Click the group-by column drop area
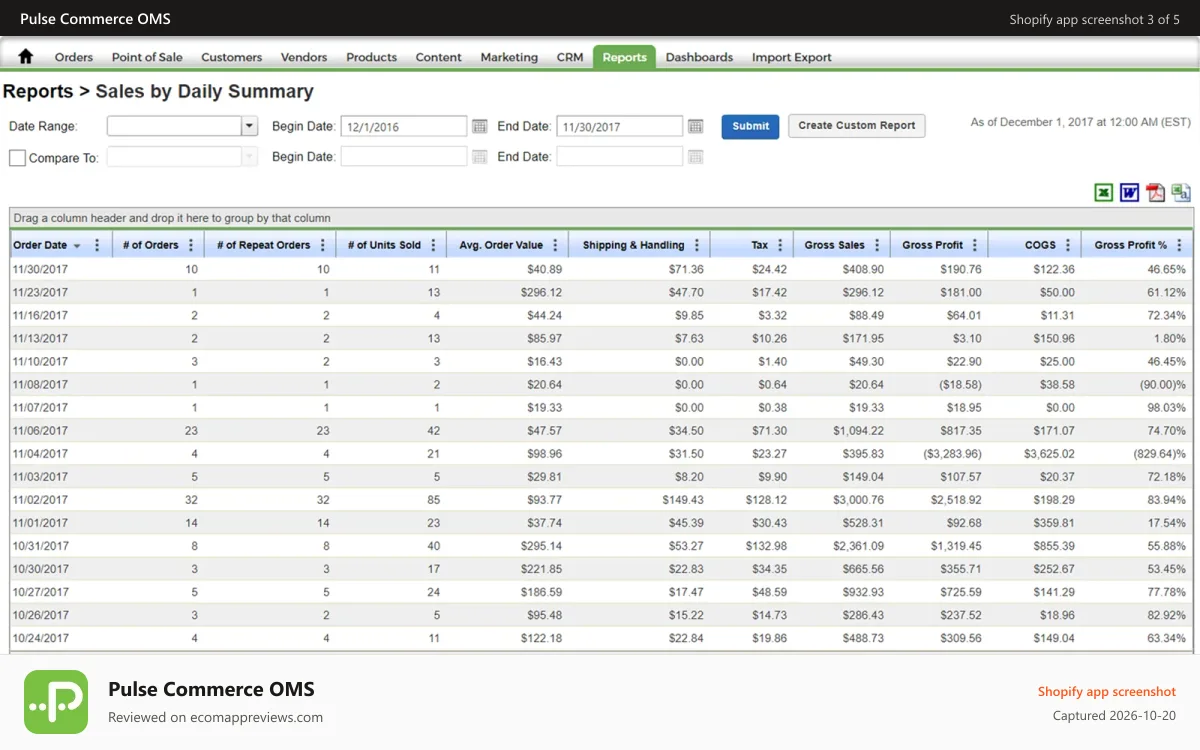The image size is (1200, 750). pyautogui.click(x=600, y=218)
